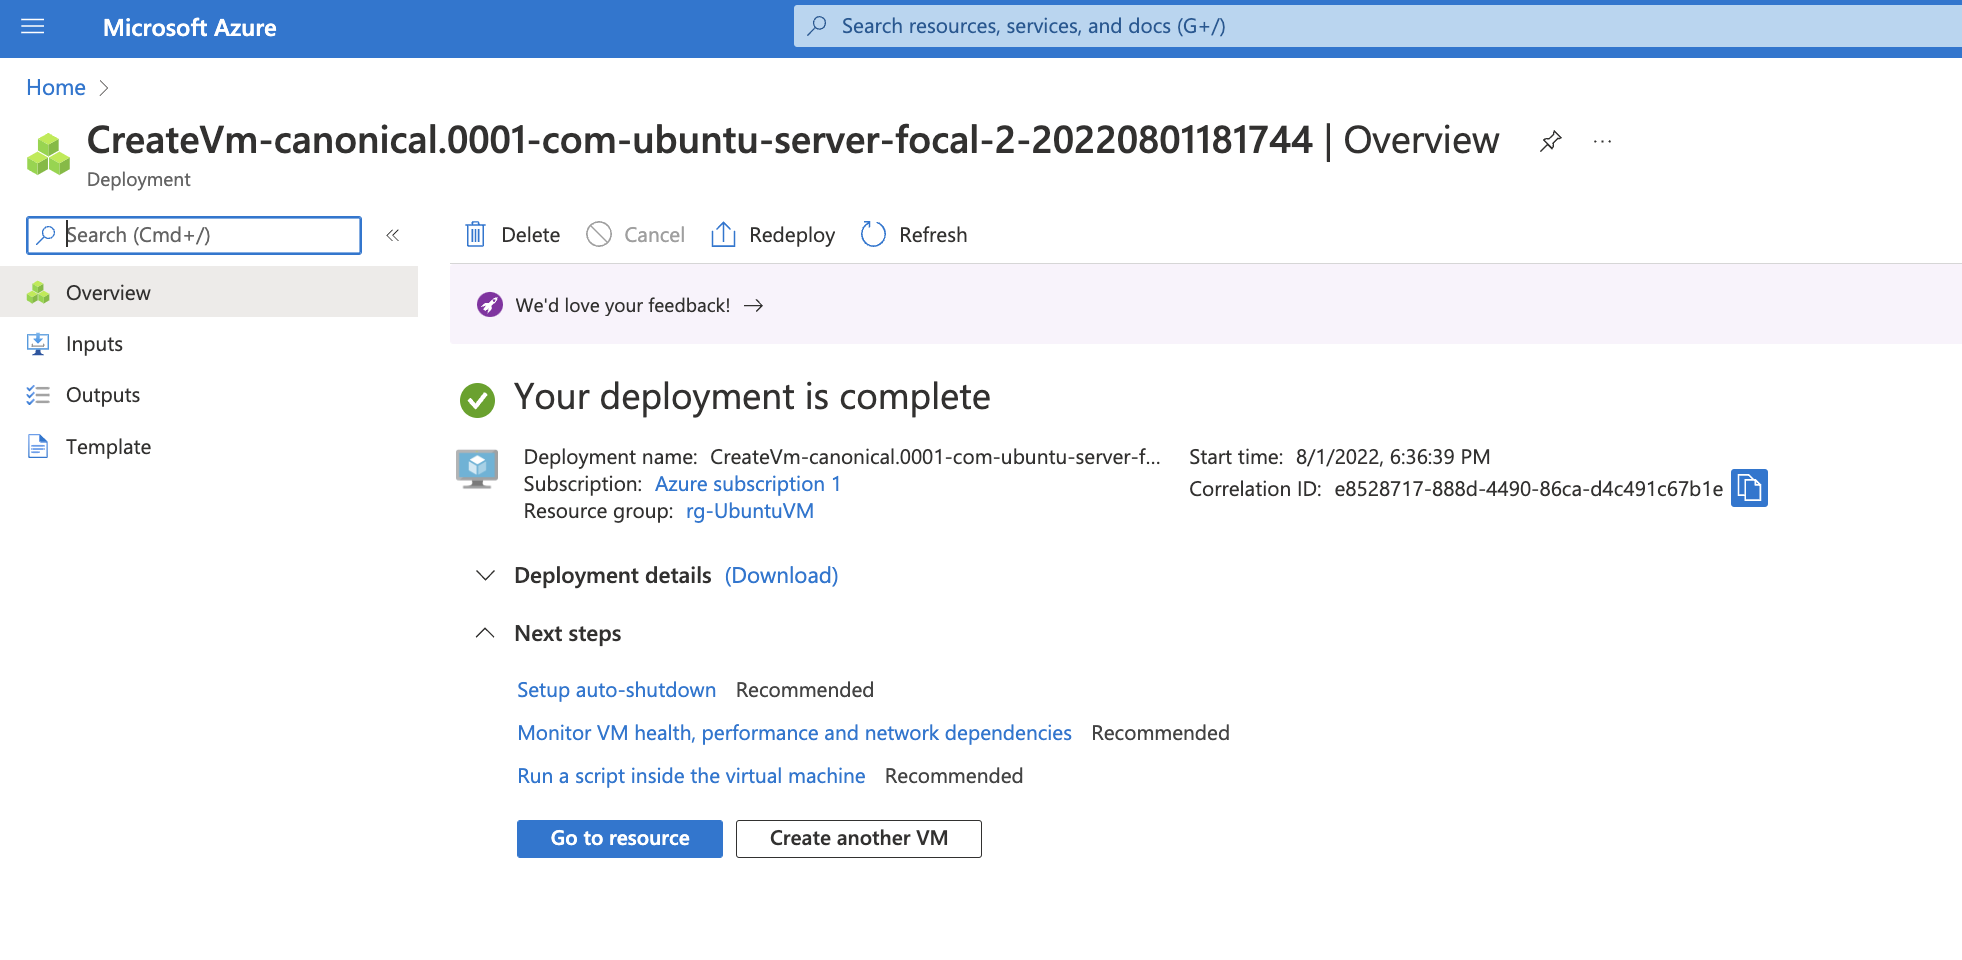The width and height of the screenshot is (1962, 960).
Task: Open Azure subscription 1 link
Action: pyautogui.click(x=748, y=484)
